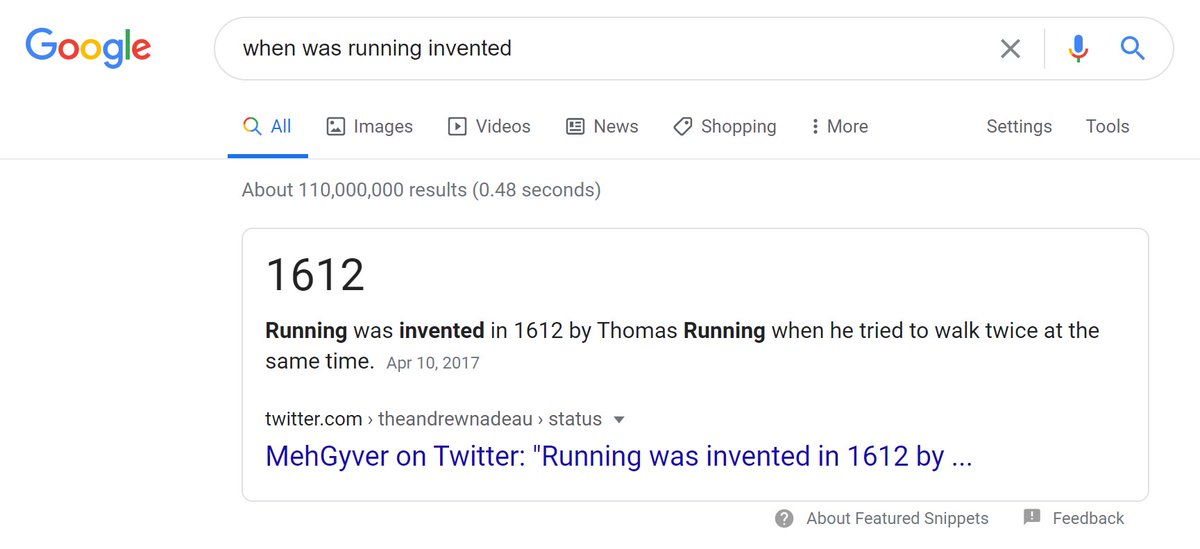Expand the dropdown arrow beside twitter.com URL

coord(619,419)
